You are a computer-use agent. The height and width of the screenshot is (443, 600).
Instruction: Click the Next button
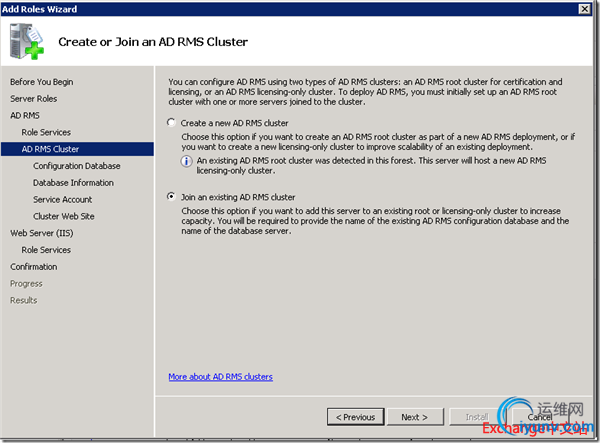[415, 417]
